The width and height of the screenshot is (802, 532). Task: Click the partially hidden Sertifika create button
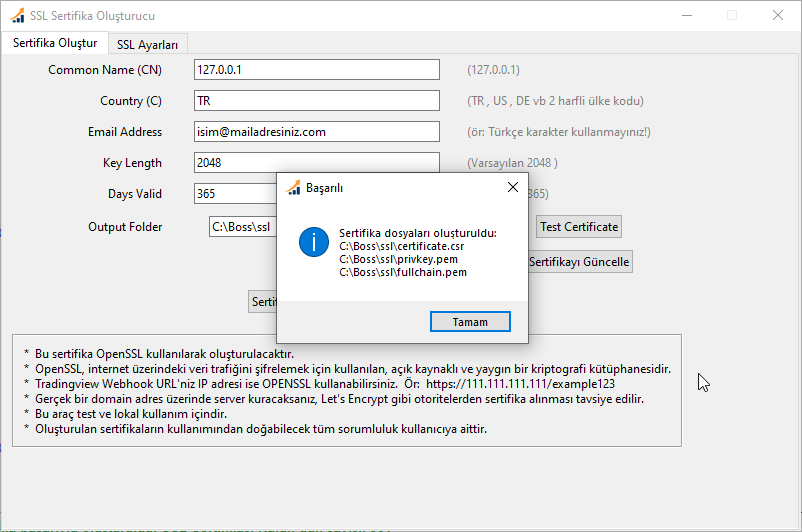(x=263, y=301)
